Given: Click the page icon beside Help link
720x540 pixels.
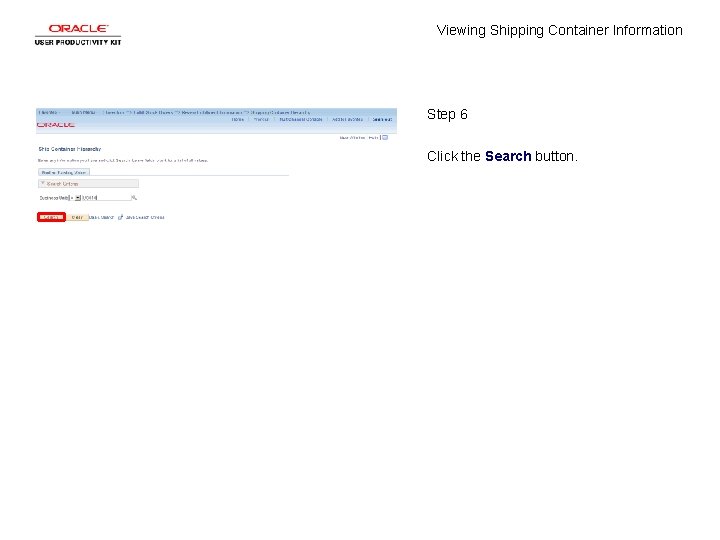Looking at the screenshot, I should (385, 137).
